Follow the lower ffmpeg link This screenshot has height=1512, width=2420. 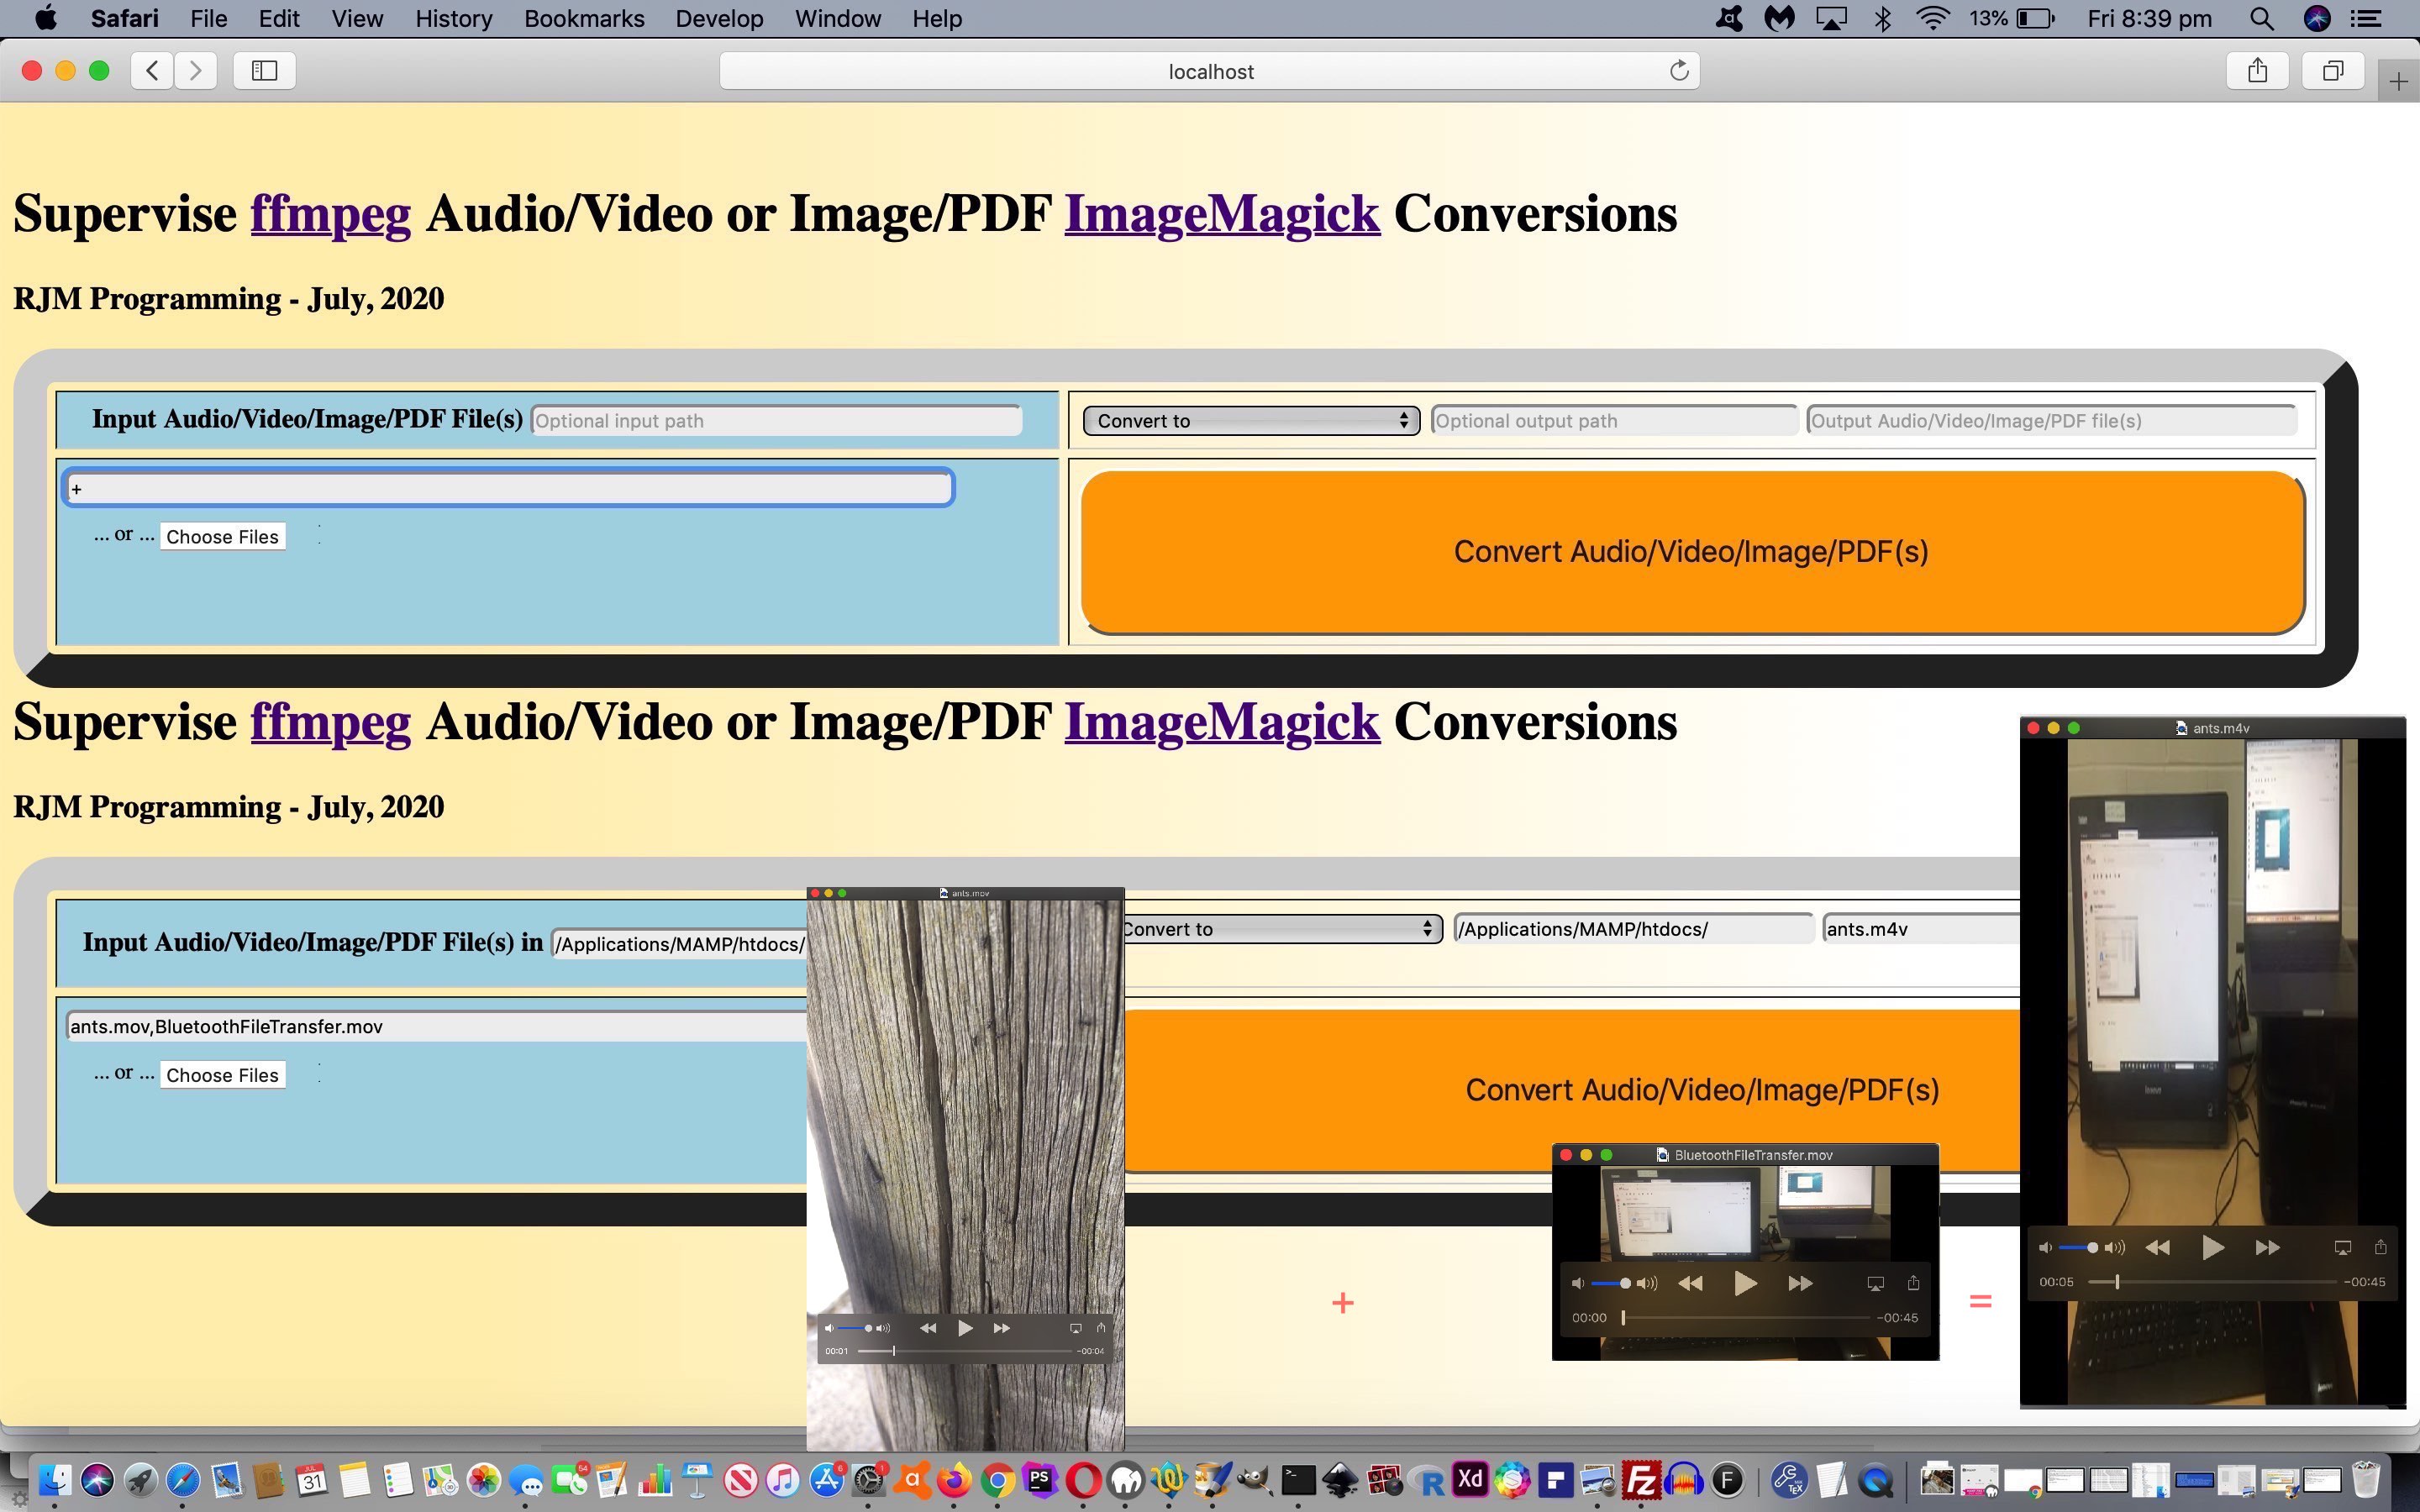pos(330,722)
